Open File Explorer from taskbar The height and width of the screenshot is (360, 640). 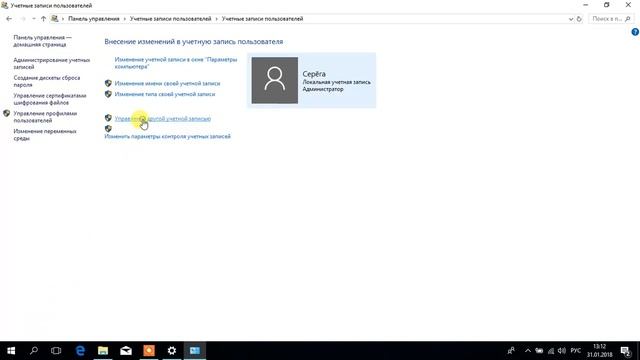(103, 351)
